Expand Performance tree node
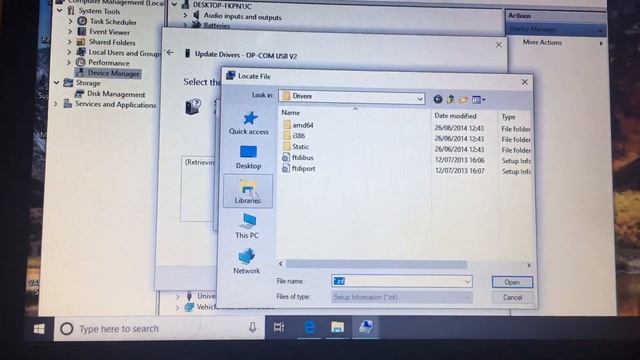 (x=69, y=62)
